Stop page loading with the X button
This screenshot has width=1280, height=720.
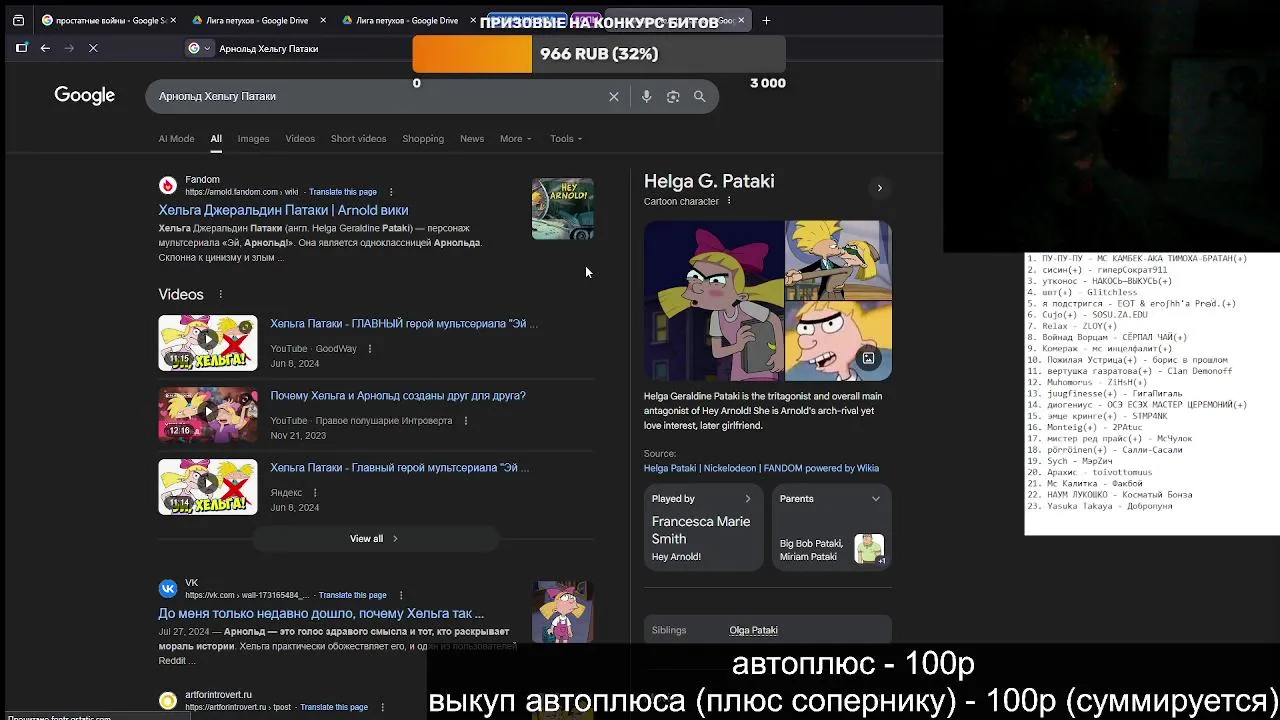click(93, 48)
